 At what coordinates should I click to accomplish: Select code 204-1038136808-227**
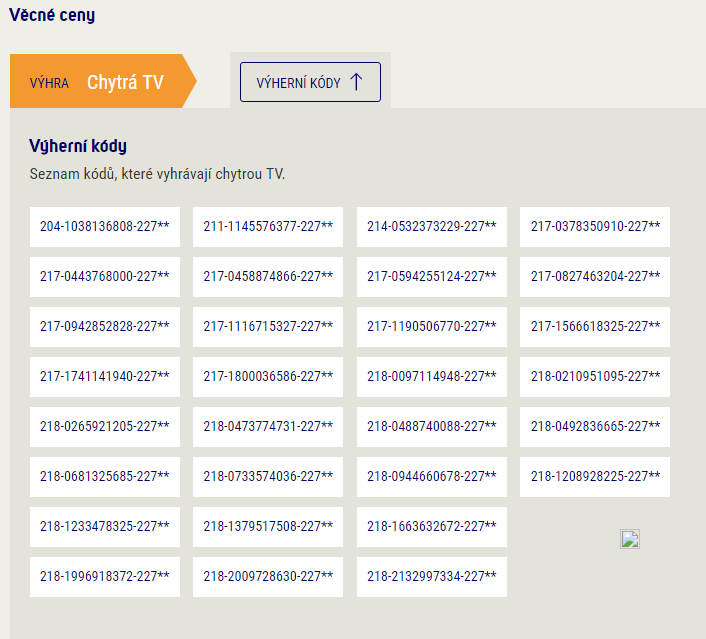click(105, 227)
